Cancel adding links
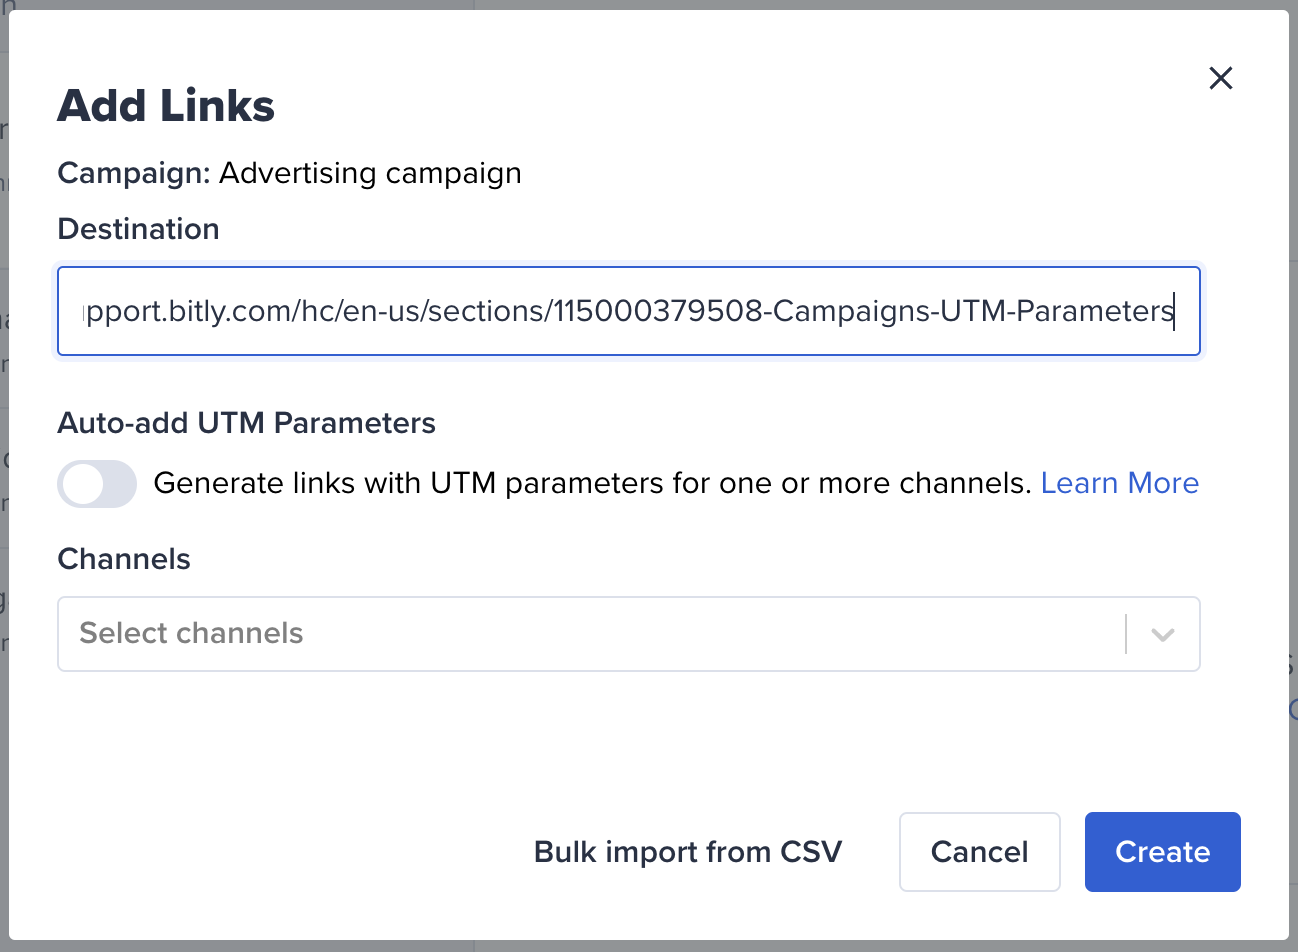The width and height of the screenshot is (1298, 952). [979, 852]
